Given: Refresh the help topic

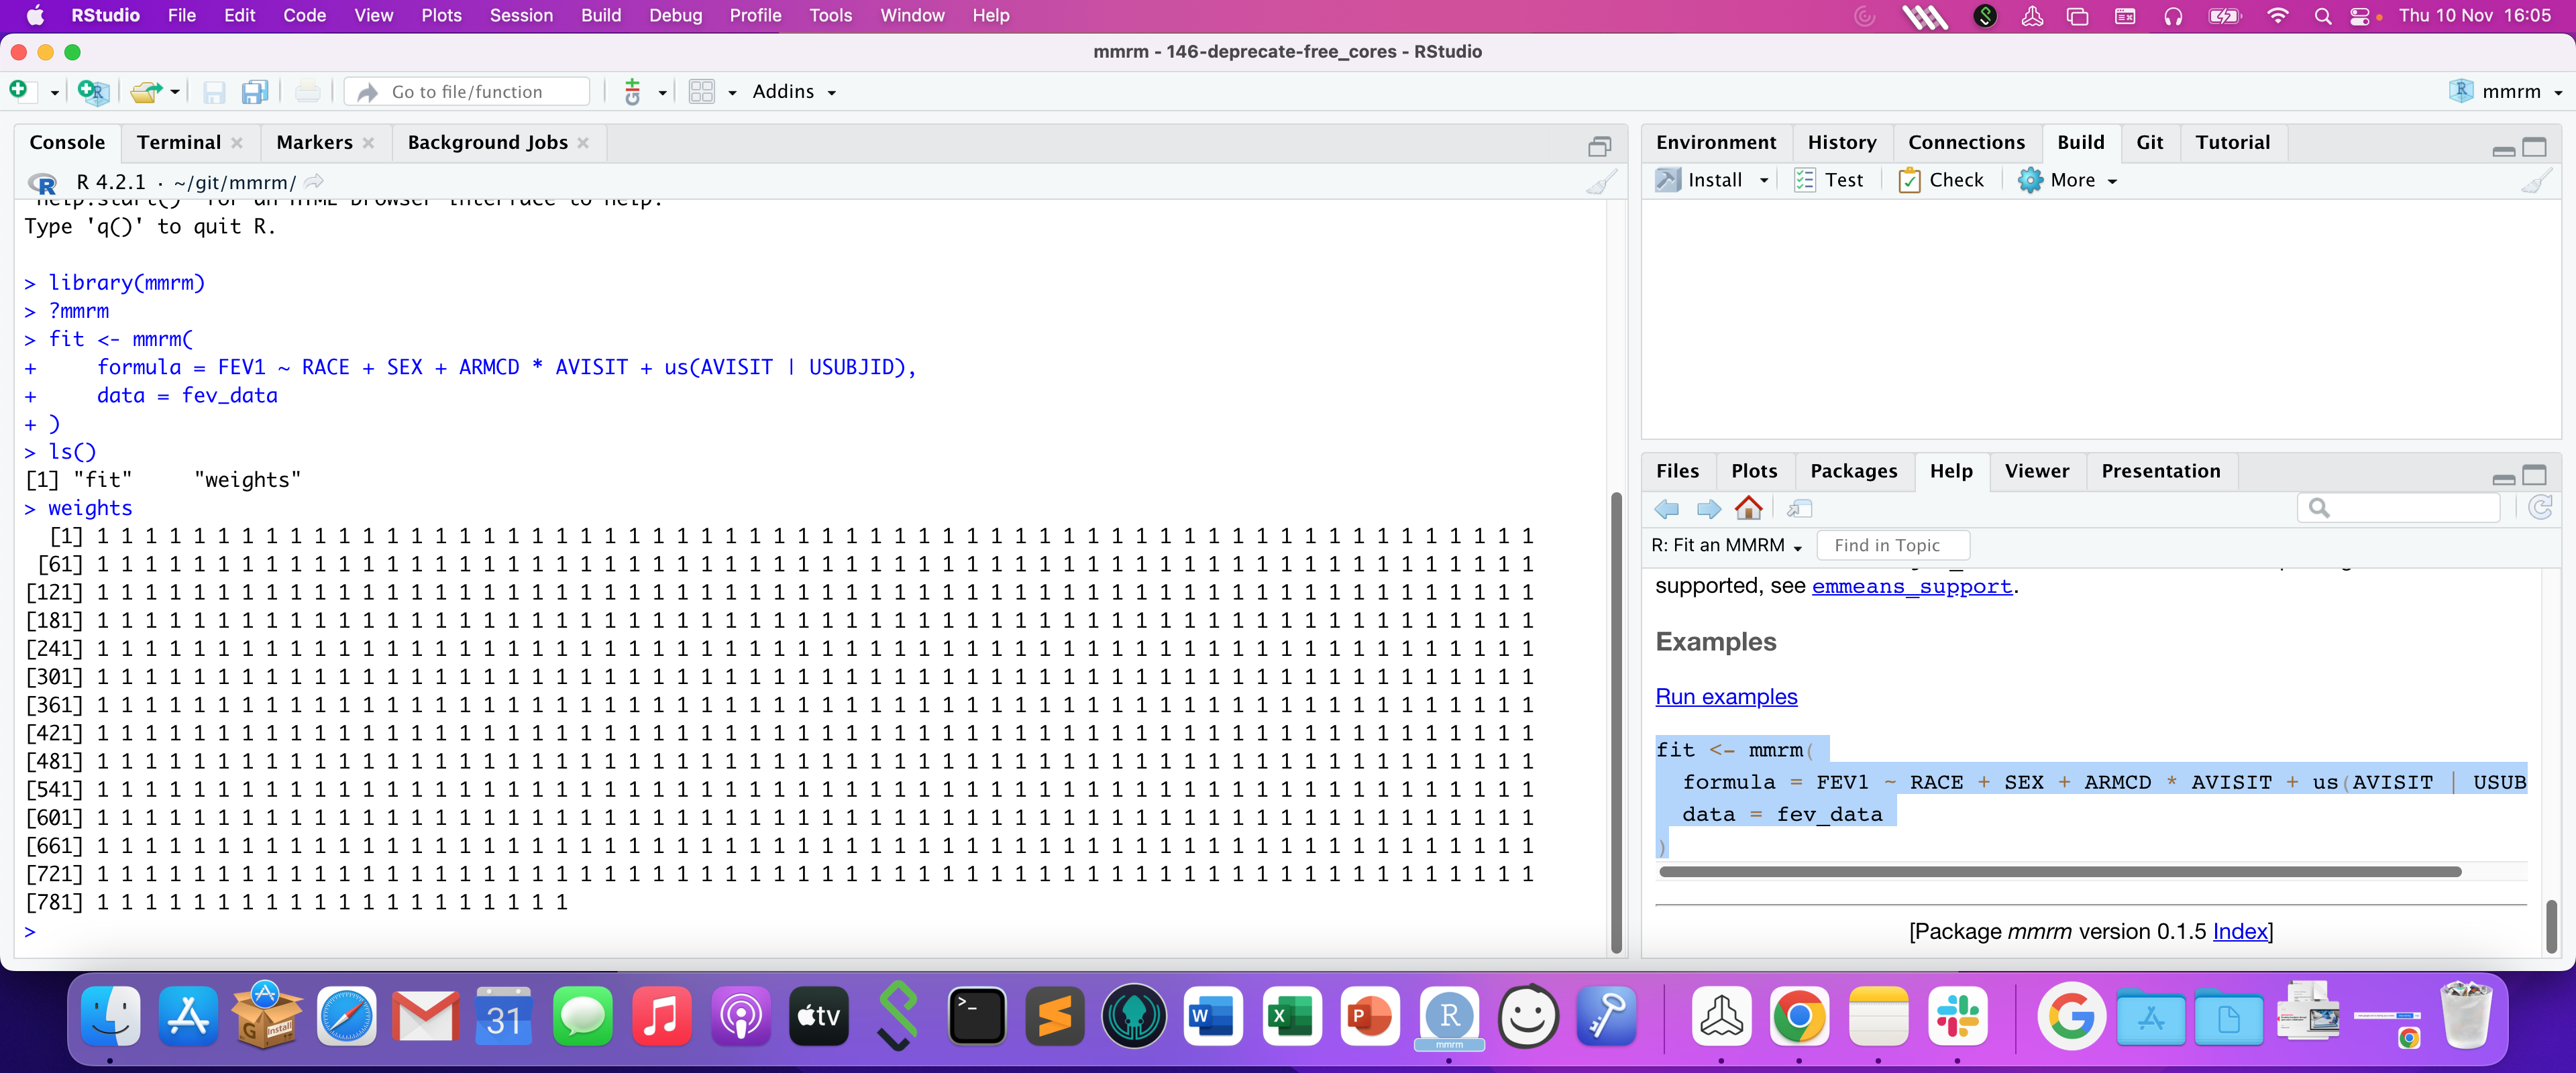Looking at the screenshot, I should [2540, 509].
